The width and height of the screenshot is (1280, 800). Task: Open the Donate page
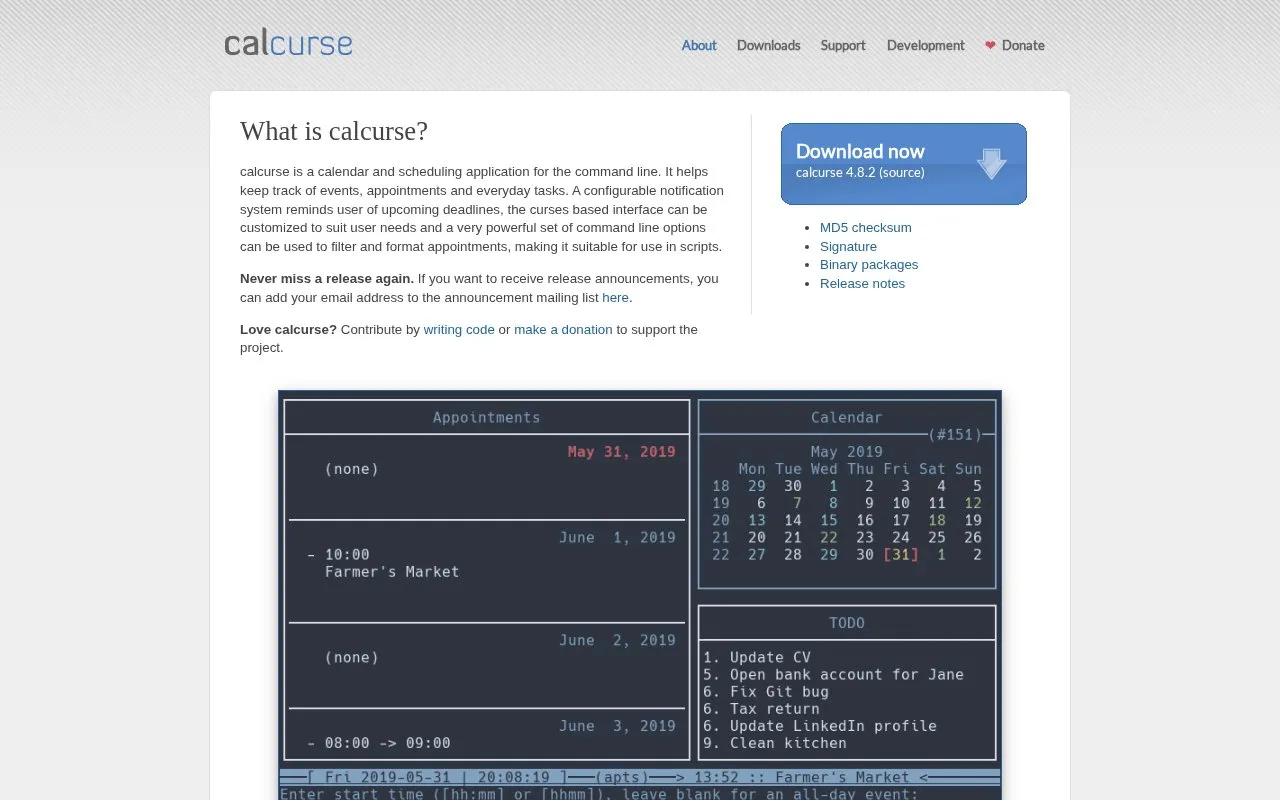tap(1023, 45)
